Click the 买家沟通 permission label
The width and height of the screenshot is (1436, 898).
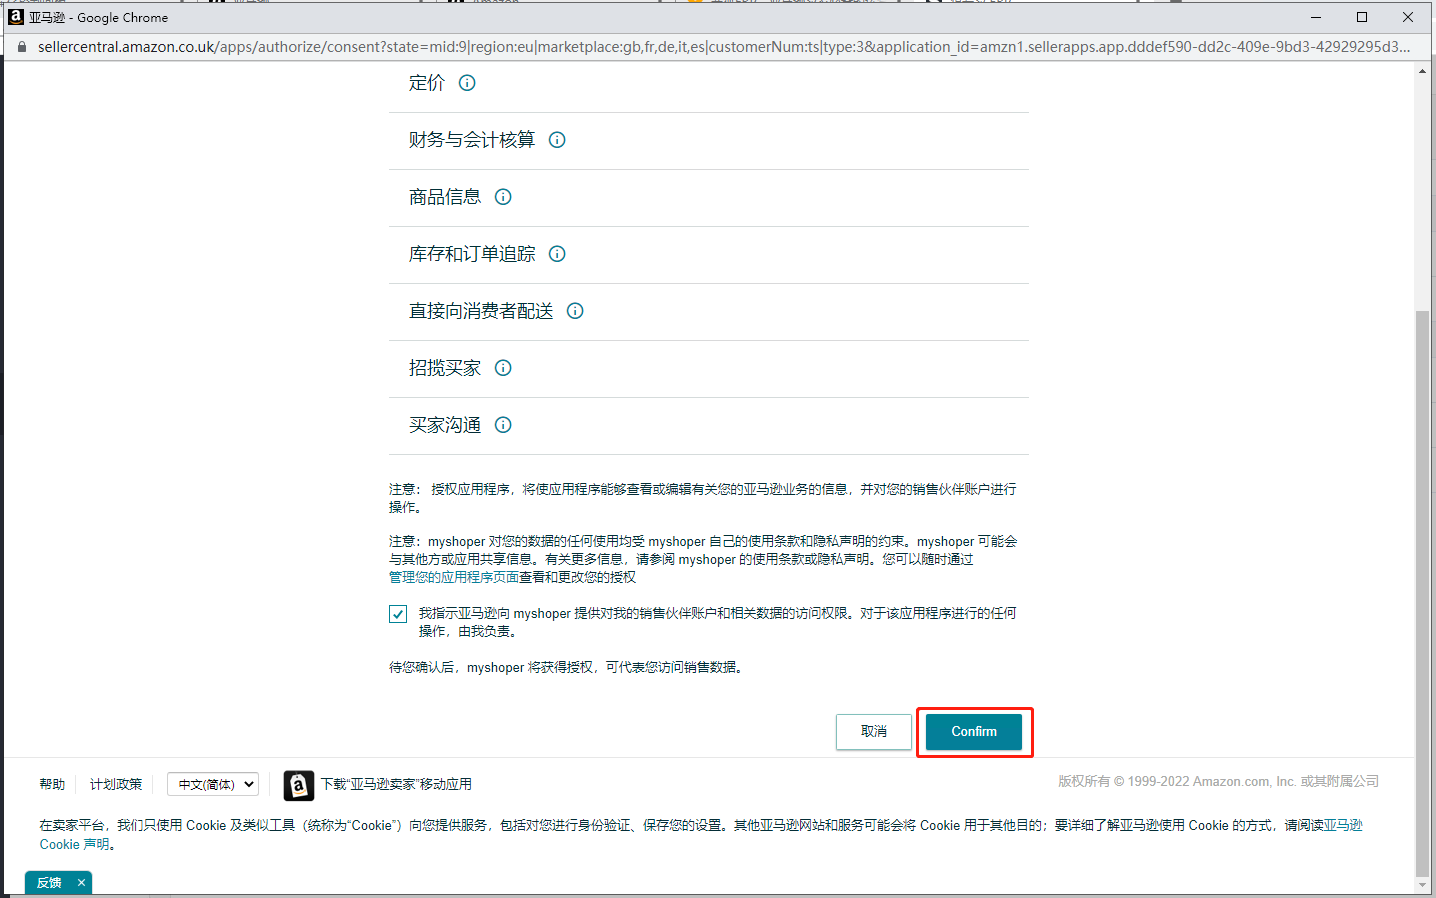point(445,425)
